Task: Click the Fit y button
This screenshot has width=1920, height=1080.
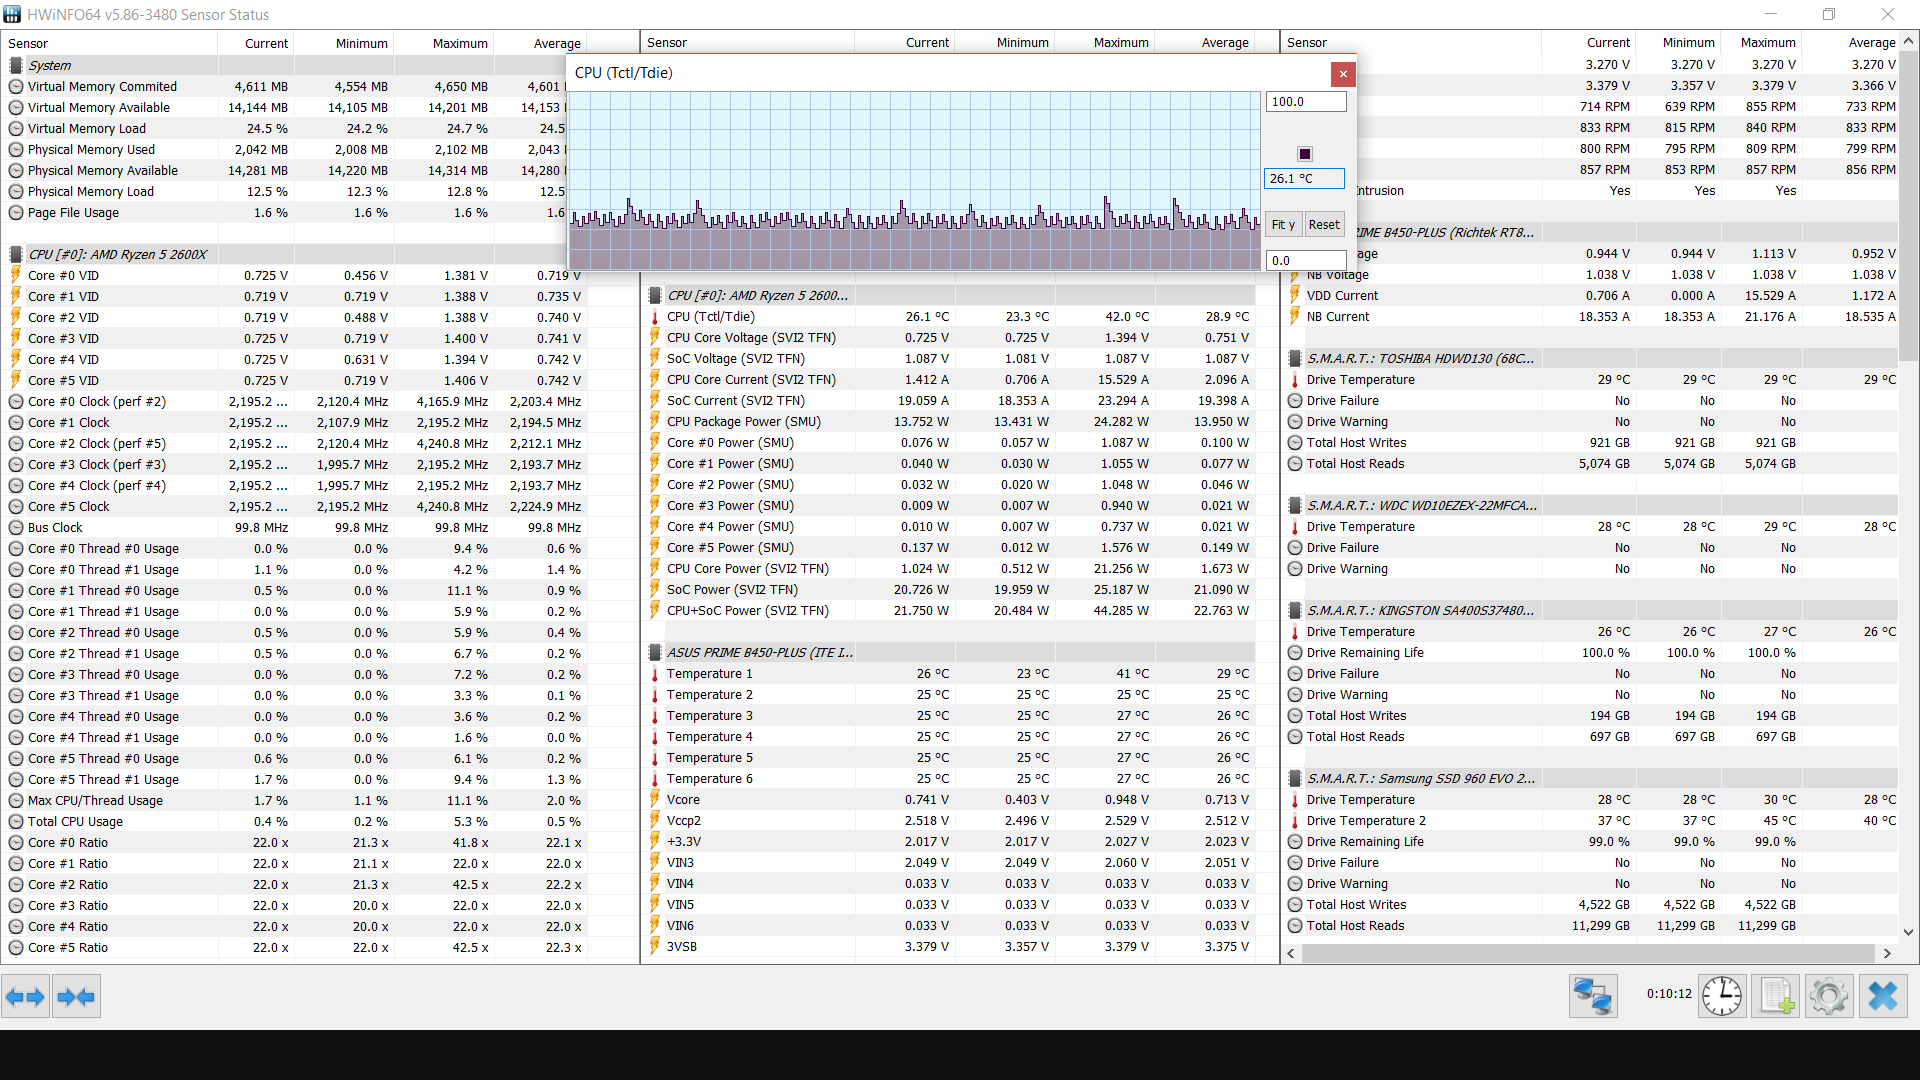Action: (1283, 225)
